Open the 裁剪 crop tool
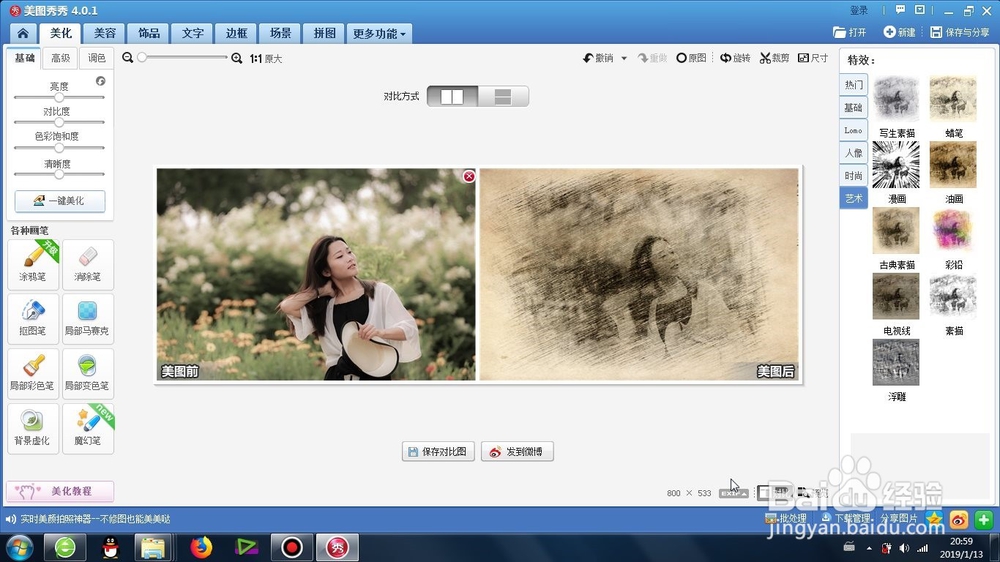1000x562 pixels. 774,58
